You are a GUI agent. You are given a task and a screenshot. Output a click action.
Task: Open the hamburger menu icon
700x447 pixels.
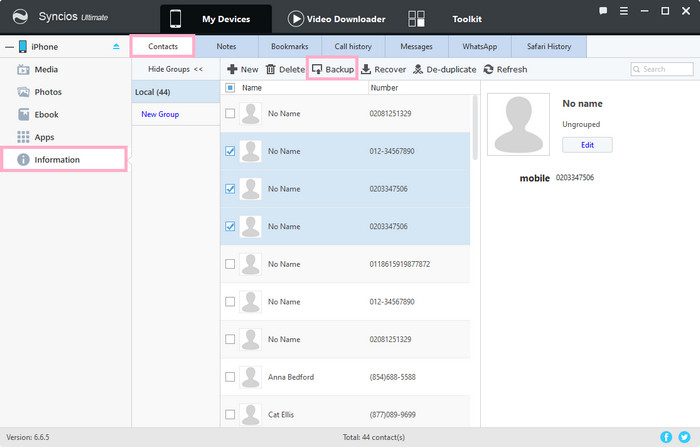624,11
